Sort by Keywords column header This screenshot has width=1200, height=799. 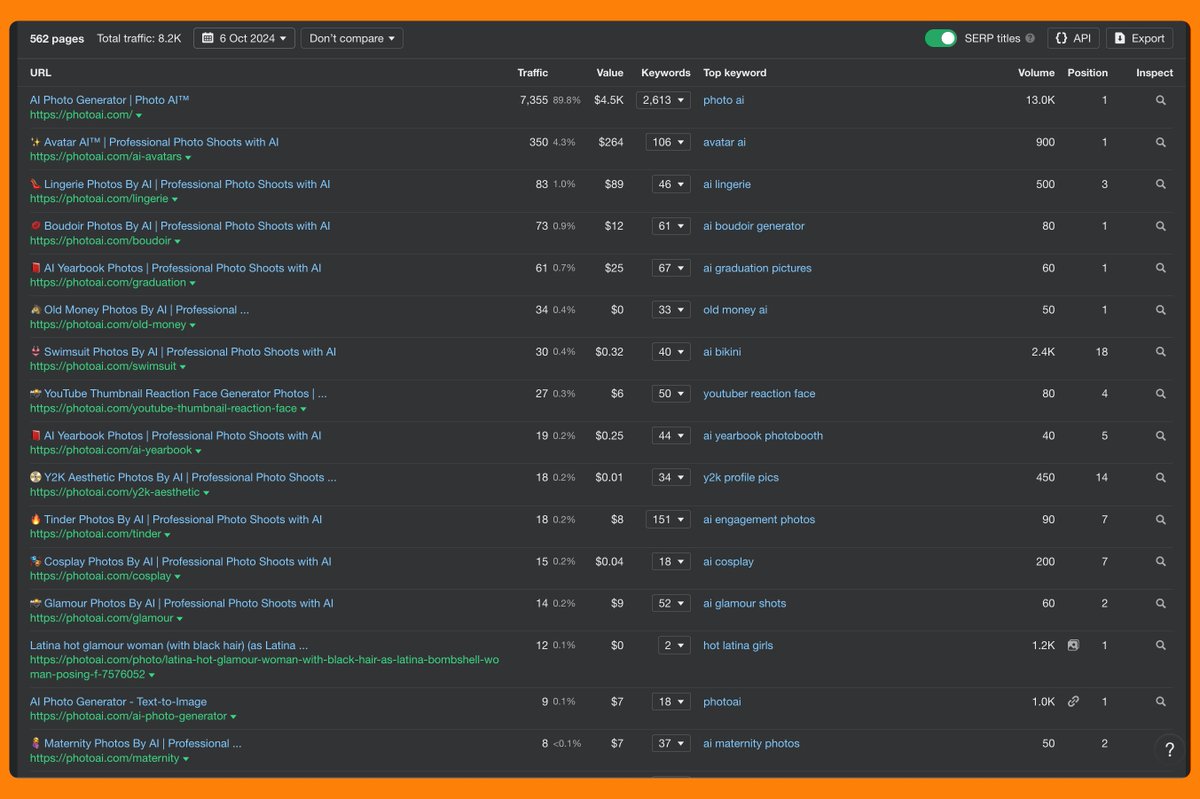(666, 73)
